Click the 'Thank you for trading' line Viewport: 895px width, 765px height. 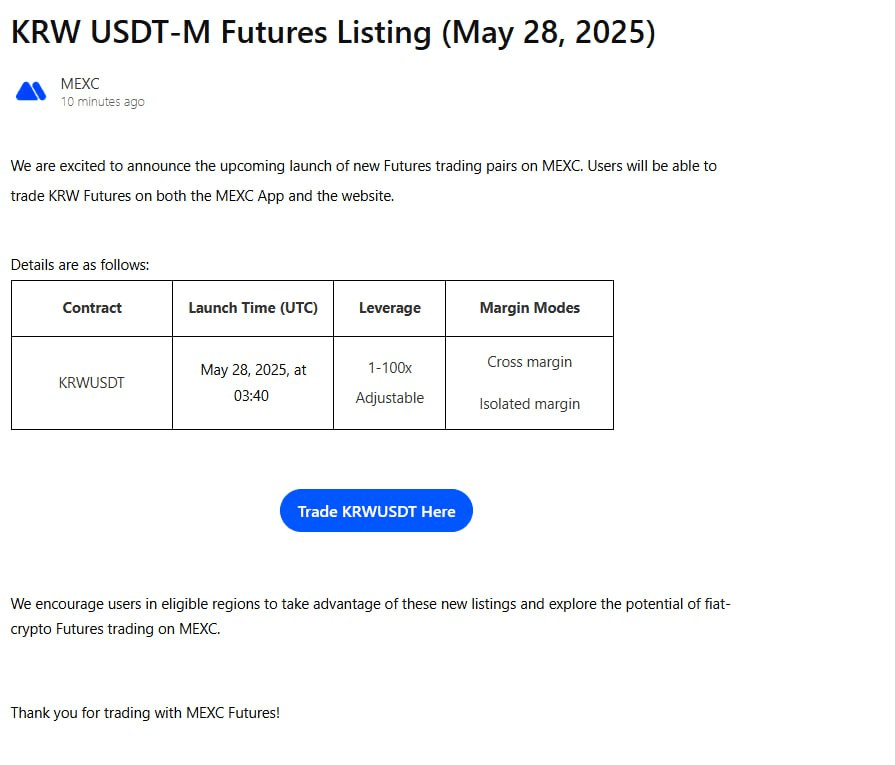coord(145,713)
